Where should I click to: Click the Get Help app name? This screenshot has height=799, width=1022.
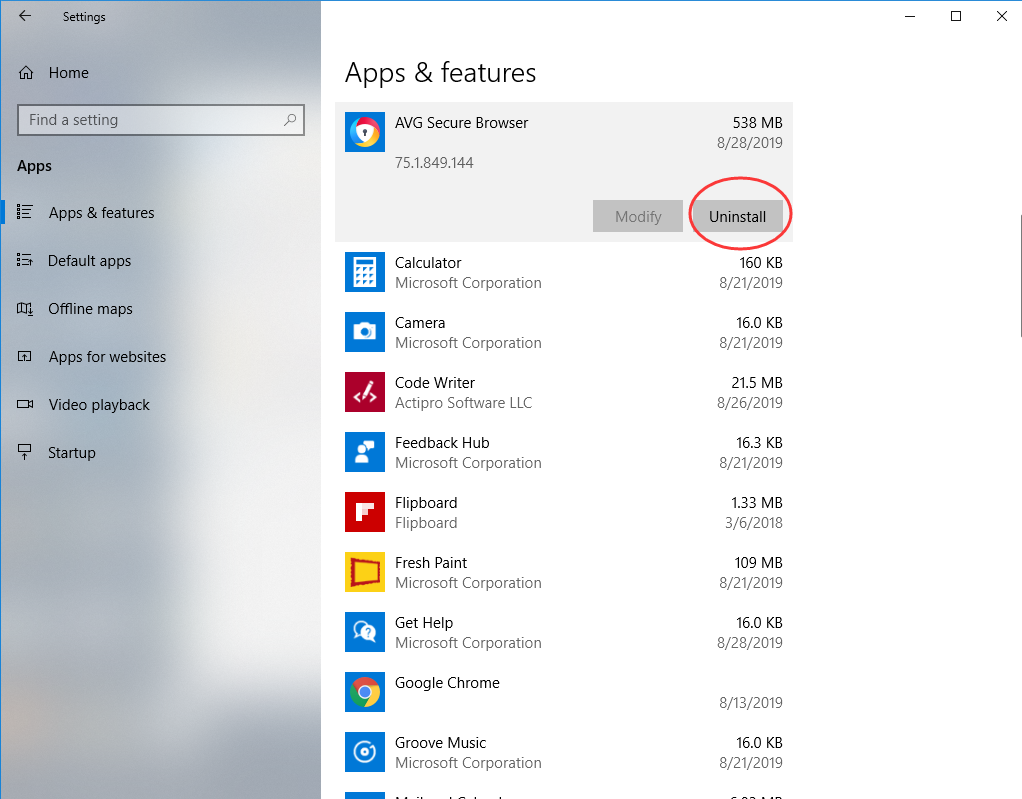point(424,624)
